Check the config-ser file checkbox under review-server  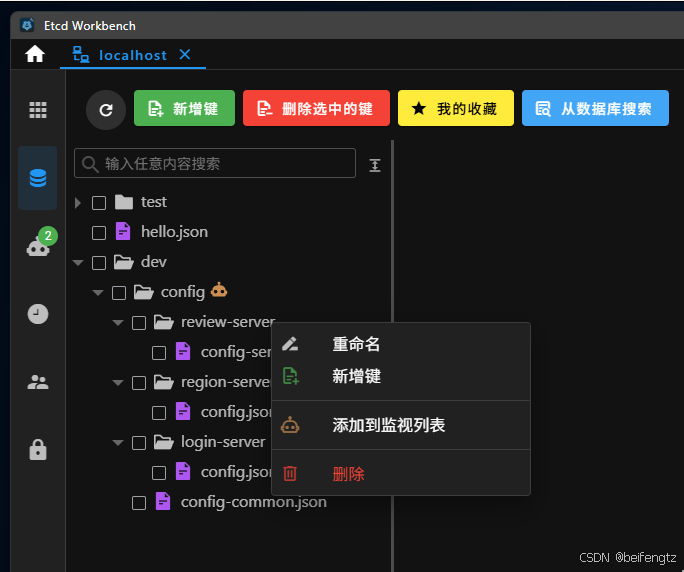[x=159, y=353]
